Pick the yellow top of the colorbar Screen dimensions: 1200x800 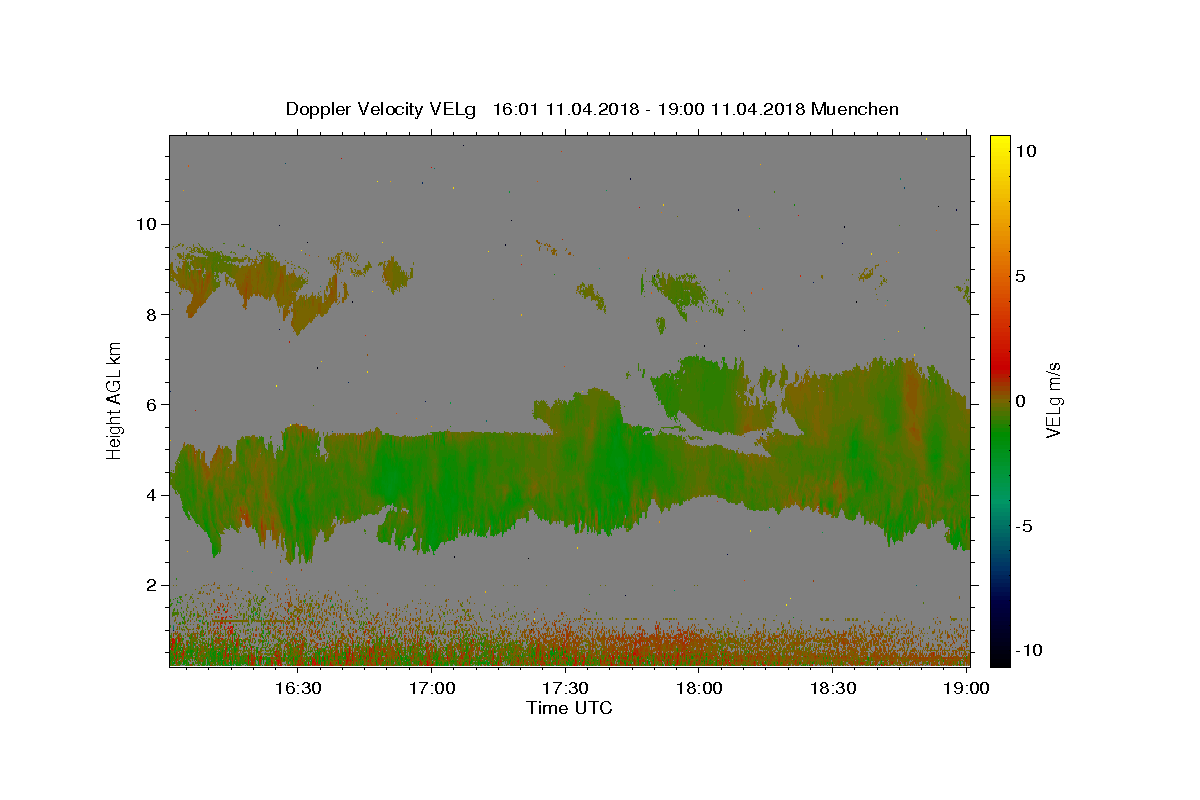(1000, 142)
